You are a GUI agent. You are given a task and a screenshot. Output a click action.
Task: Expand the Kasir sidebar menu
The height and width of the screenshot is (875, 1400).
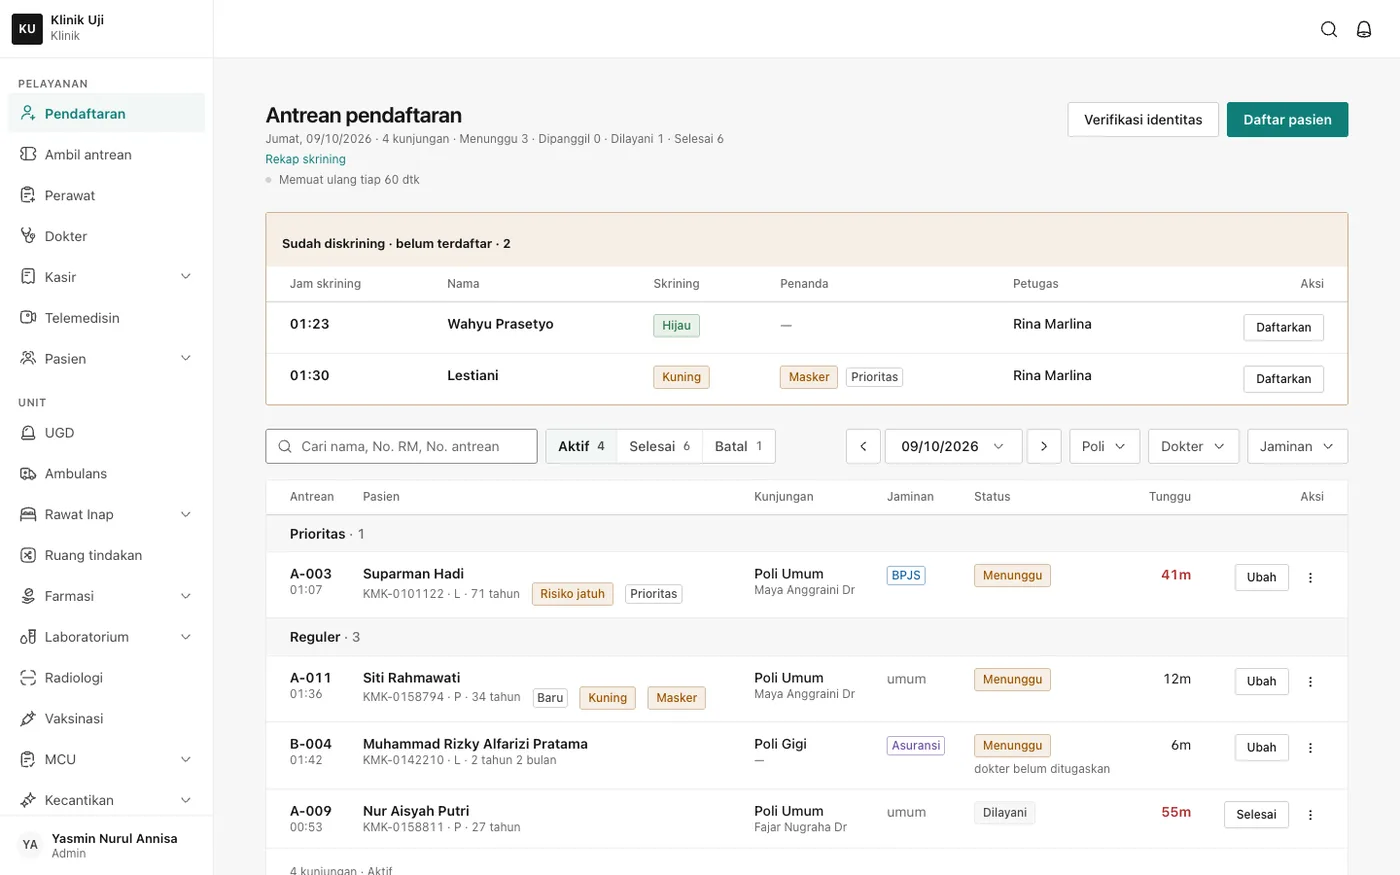(x=185, y=277)
